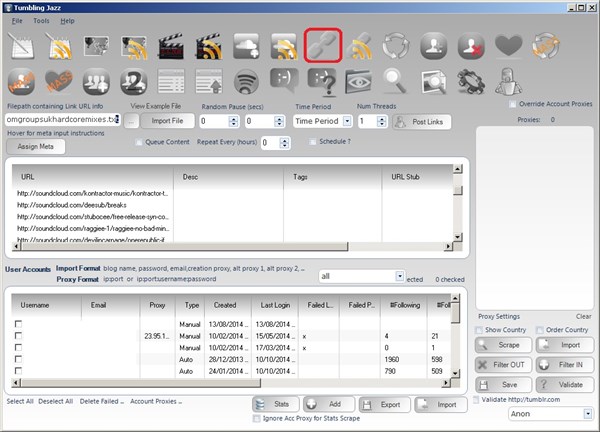This screenshot has height=432, width=600.
Task: Click the plain magnifying glass search icon
Action: coord(396,81)
